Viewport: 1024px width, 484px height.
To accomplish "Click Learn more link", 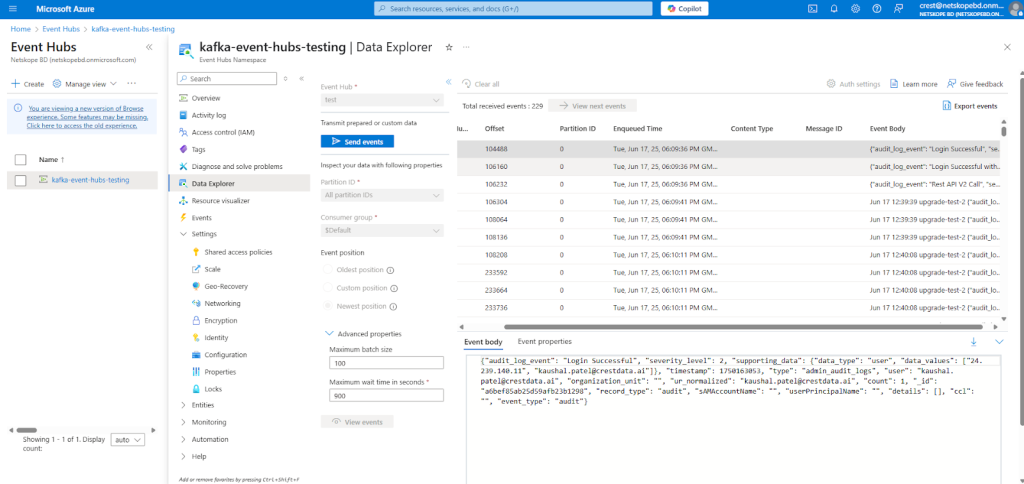I will click(914, 84).
